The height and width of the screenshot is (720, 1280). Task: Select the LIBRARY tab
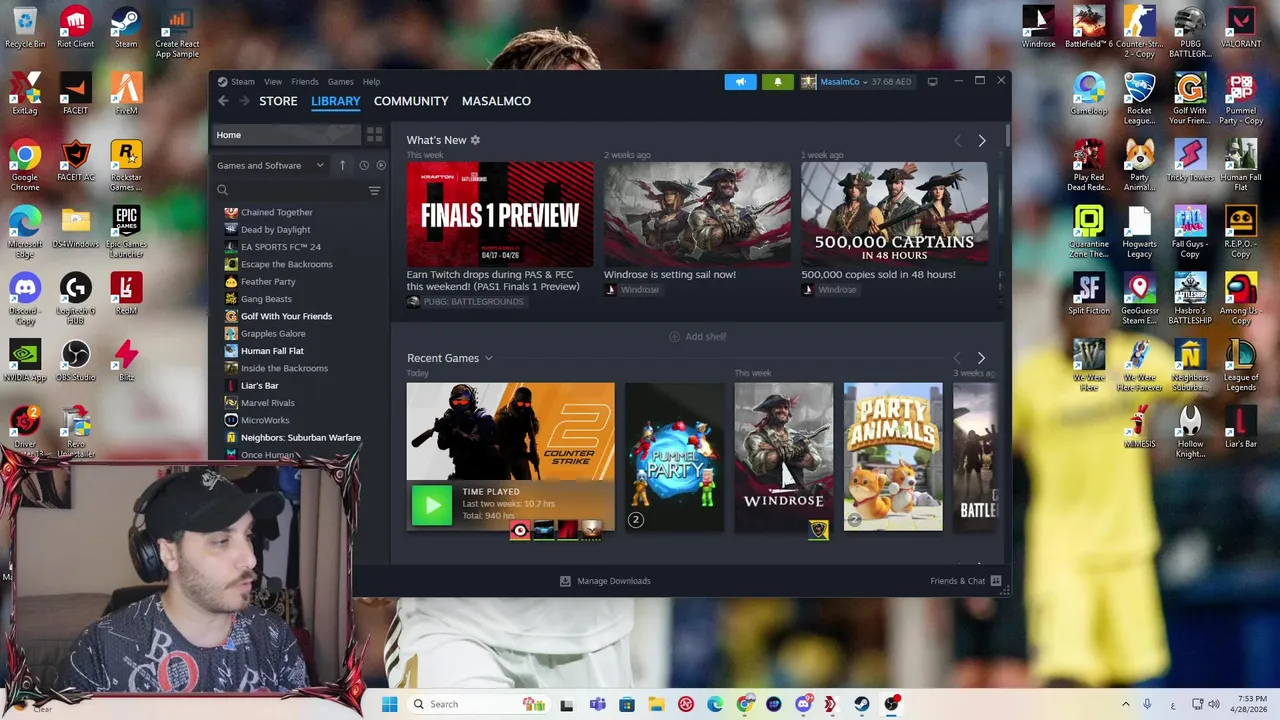point(336,101)
